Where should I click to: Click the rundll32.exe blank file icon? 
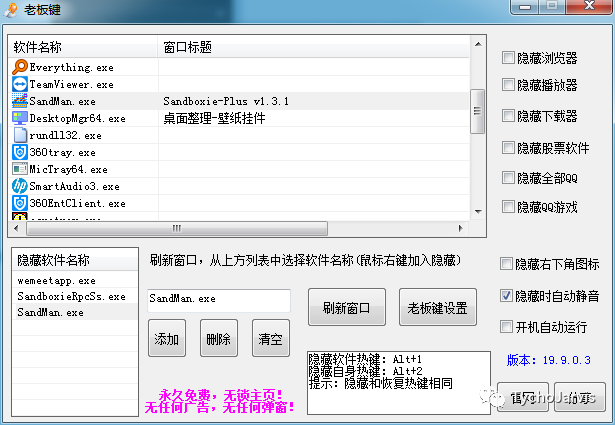click(x=20, y=135)
